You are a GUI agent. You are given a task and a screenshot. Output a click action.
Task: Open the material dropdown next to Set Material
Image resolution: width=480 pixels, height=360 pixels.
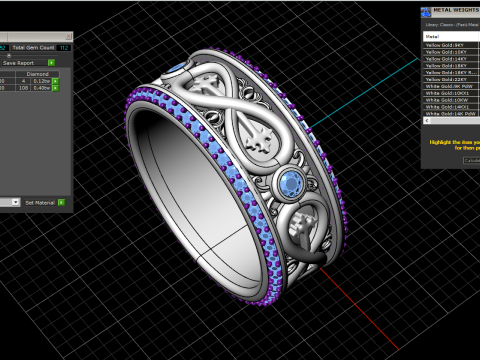pos(15,202)
